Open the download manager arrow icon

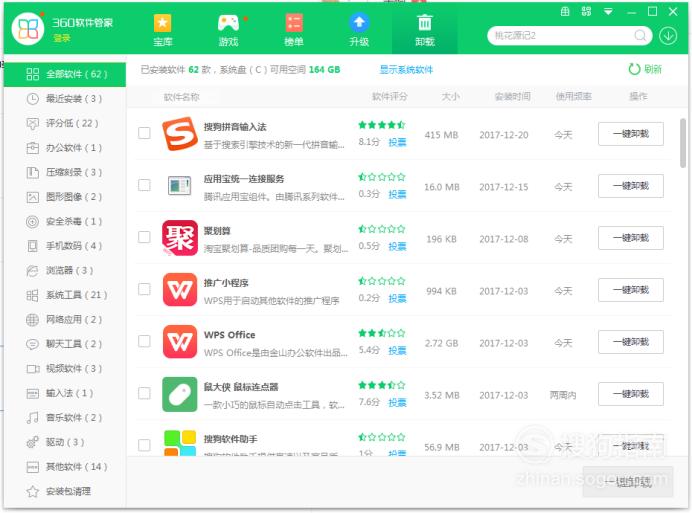[x=668, y=36]
